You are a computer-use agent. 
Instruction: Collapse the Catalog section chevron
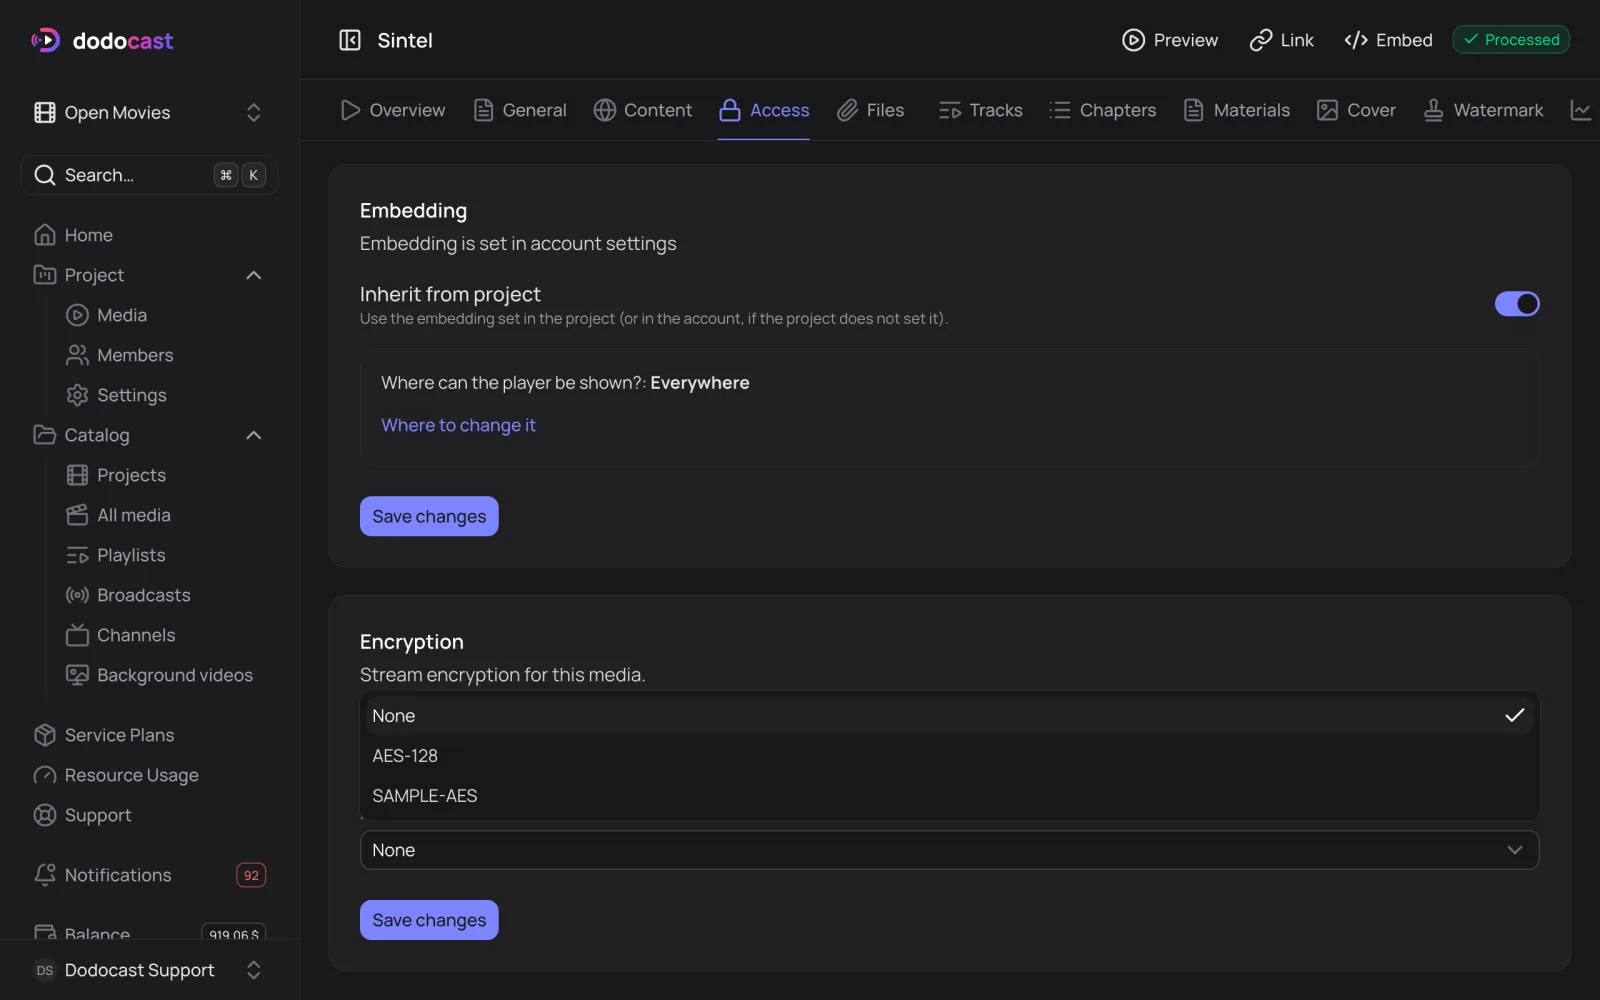coord(254,435)
